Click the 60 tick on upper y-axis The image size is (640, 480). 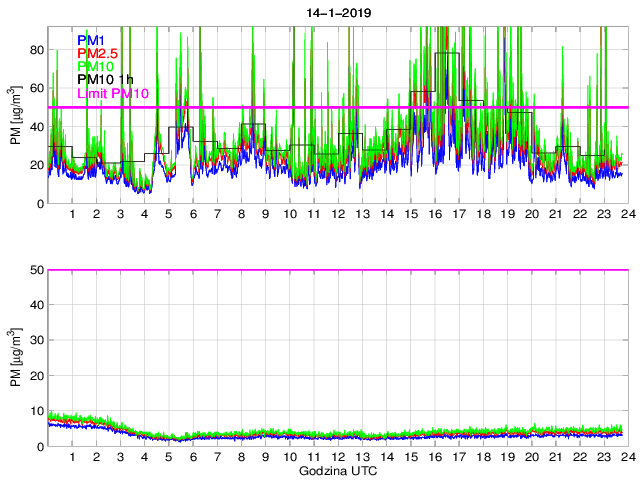point(36,88)
